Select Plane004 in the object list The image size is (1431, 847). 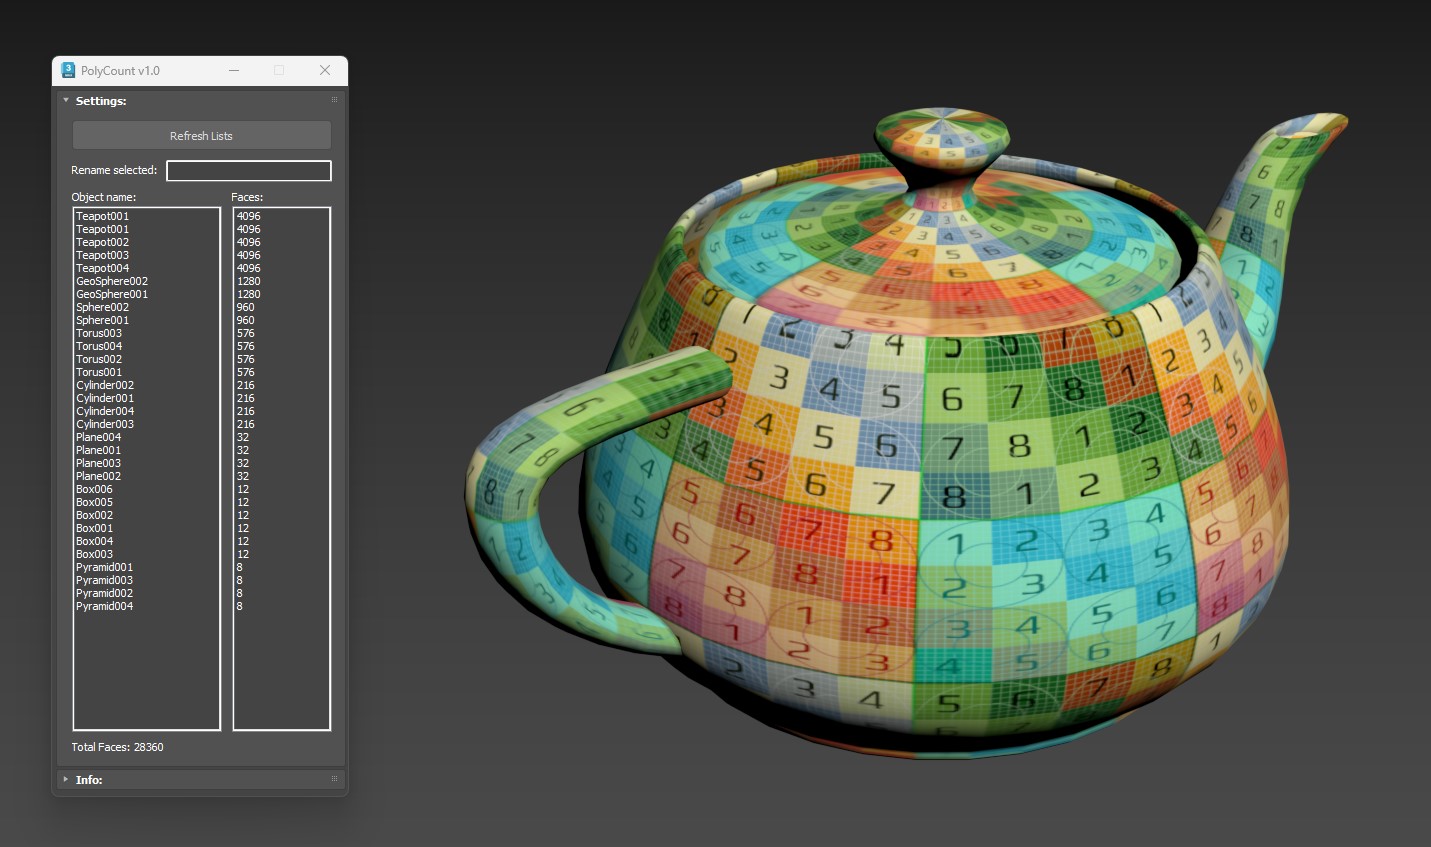coord(99,437)
